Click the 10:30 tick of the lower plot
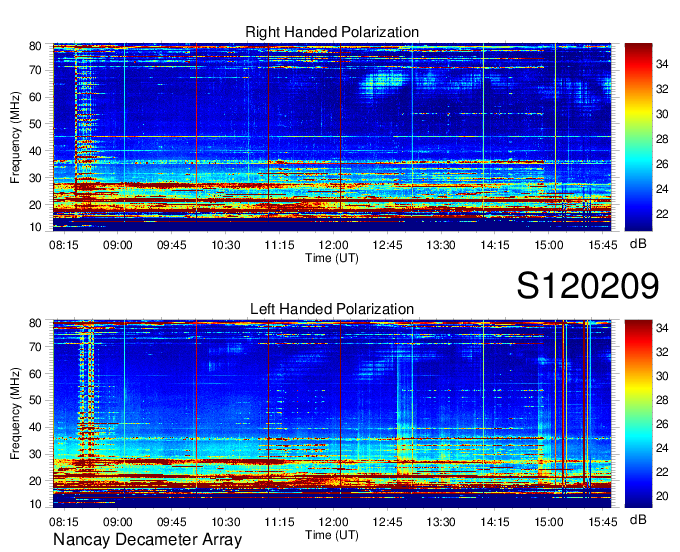 pyautogui.click(x=226, y=522)
